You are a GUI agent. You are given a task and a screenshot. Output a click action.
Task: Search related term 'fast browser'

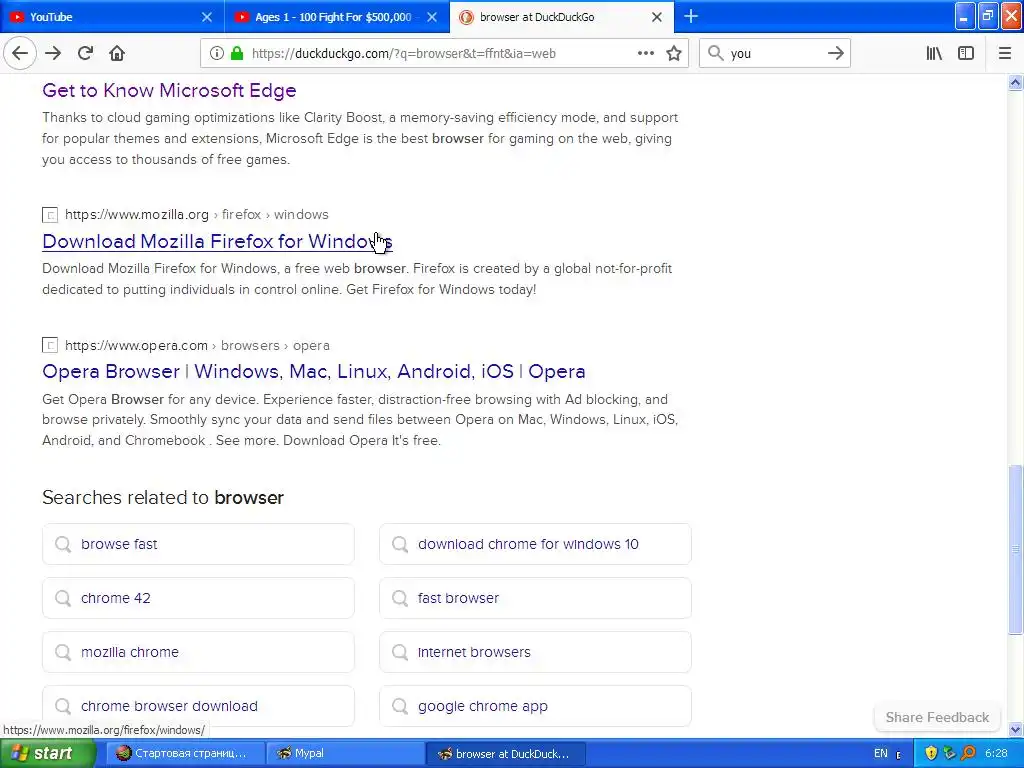click(535, 598)
